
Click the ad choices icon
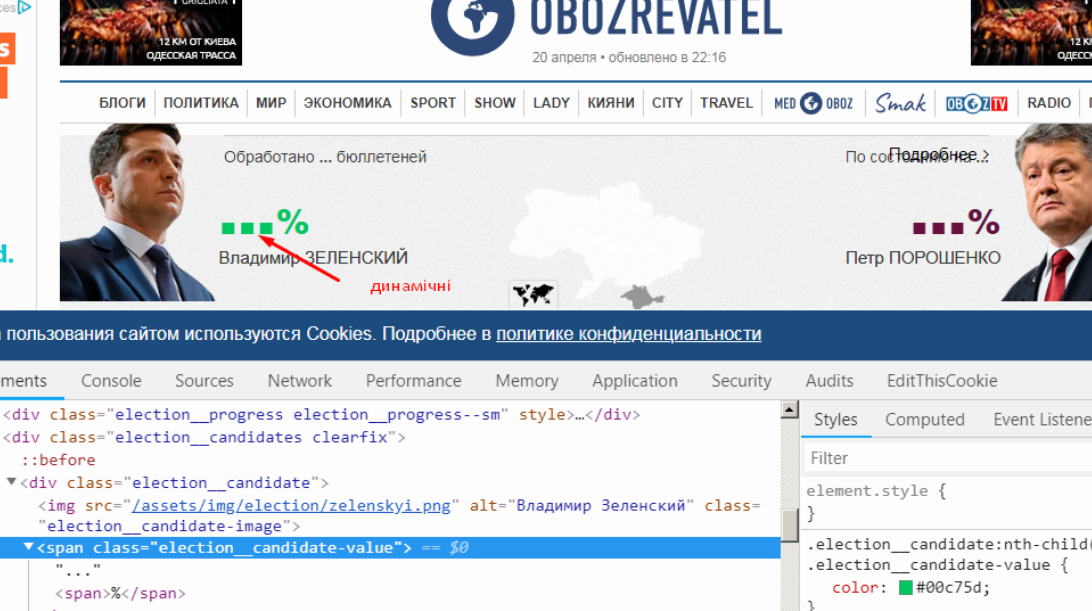tap(24, 8)
